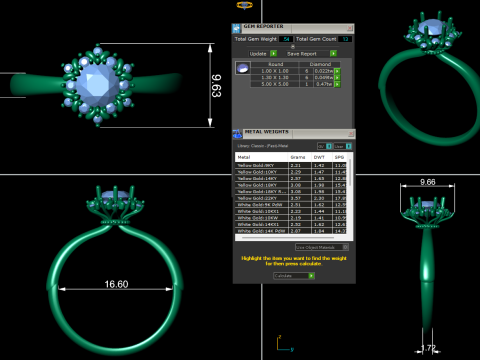Click the Calculate button
Viewport: 480px width, 360px height.
click(x=294, y=276)
